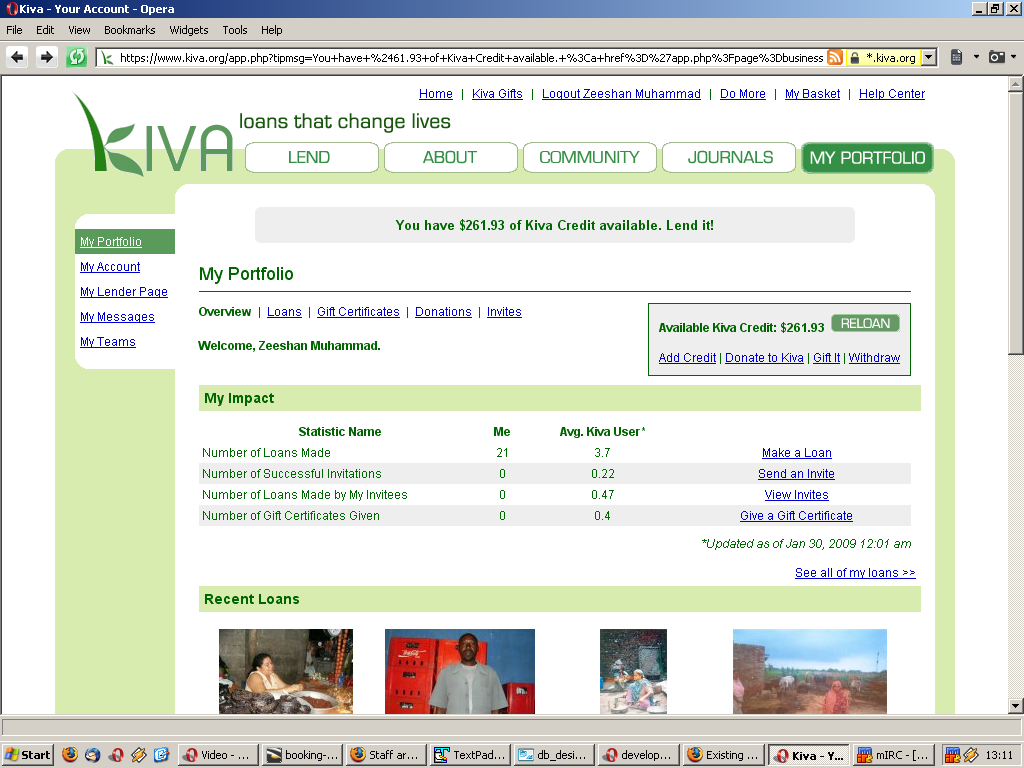Switch to the LEND tab
Viewport: 1024px width, 768px height.
(311, 157)
